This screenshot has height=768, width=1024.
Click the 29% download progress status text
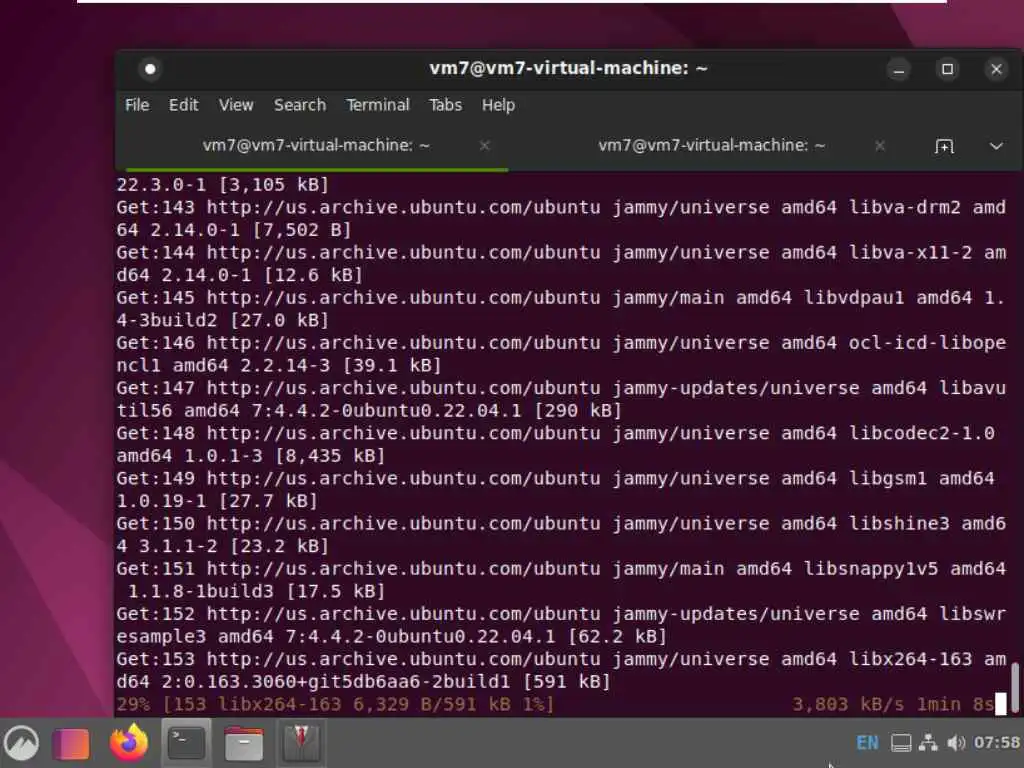(335, 704)
